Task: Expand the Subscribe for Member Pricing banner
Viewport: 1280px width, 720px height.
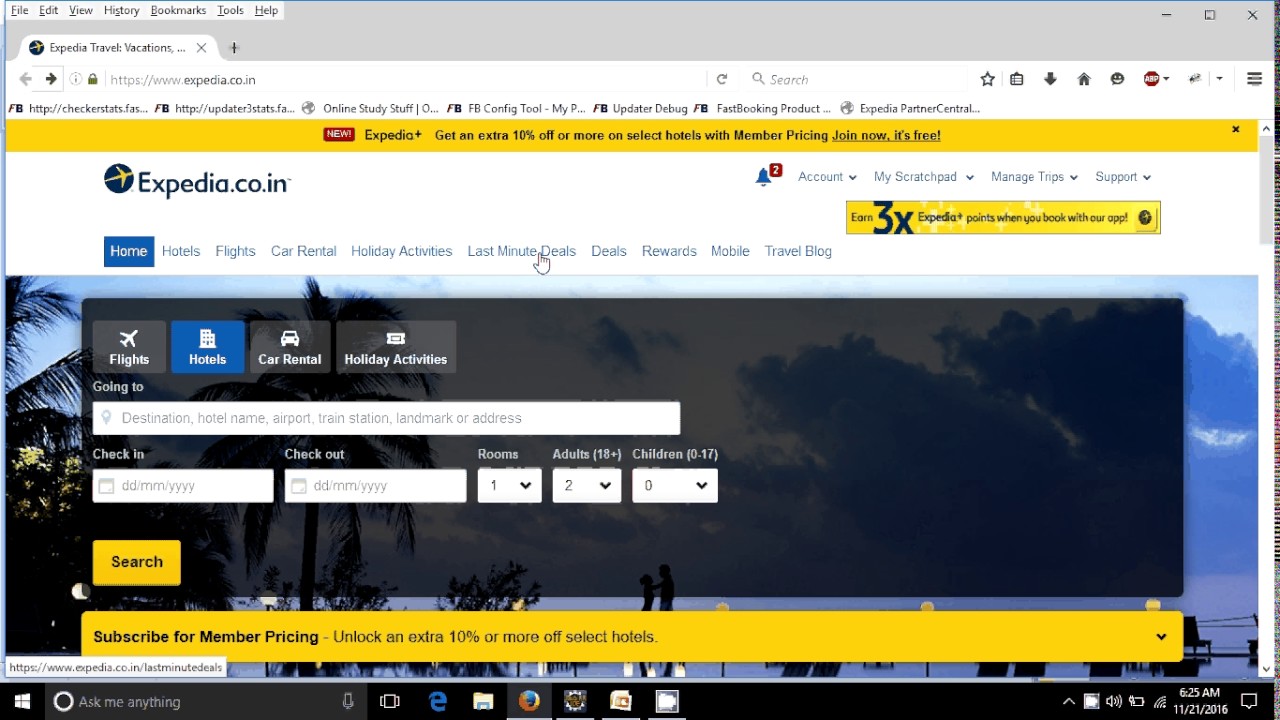Action: tap(1161, 637)
